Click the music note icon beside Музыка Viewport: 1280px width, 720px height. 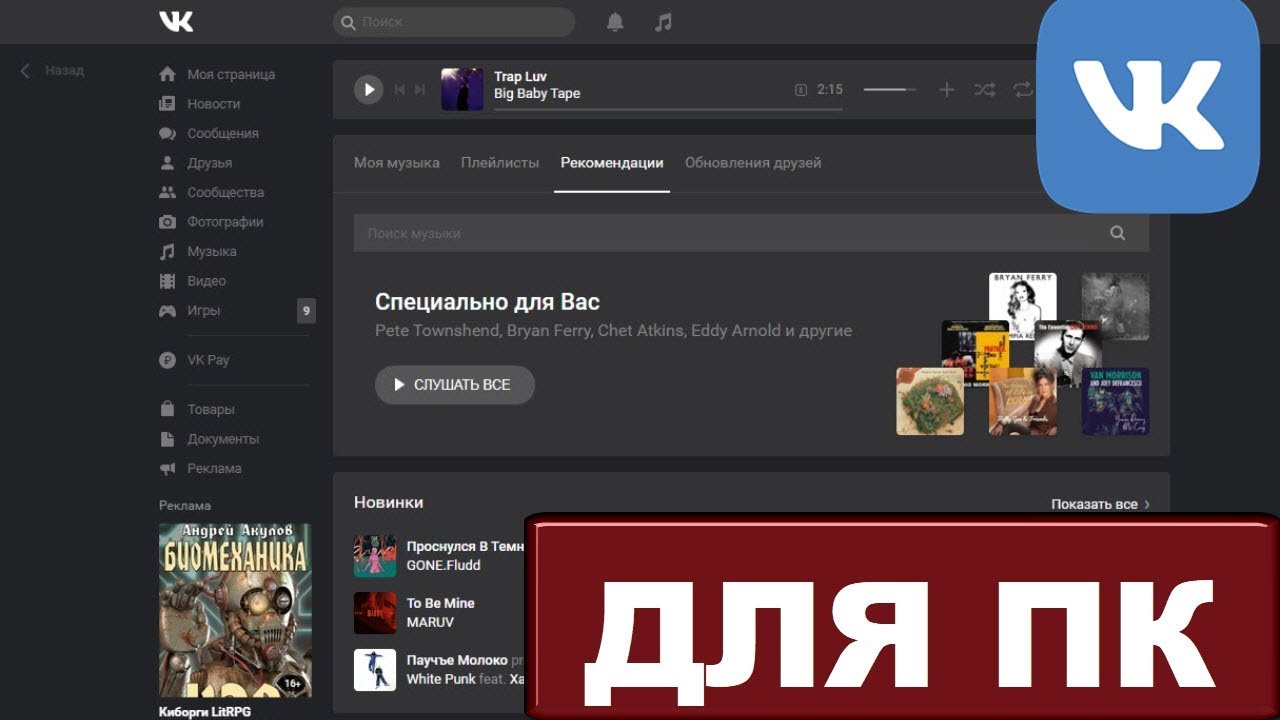168,251
